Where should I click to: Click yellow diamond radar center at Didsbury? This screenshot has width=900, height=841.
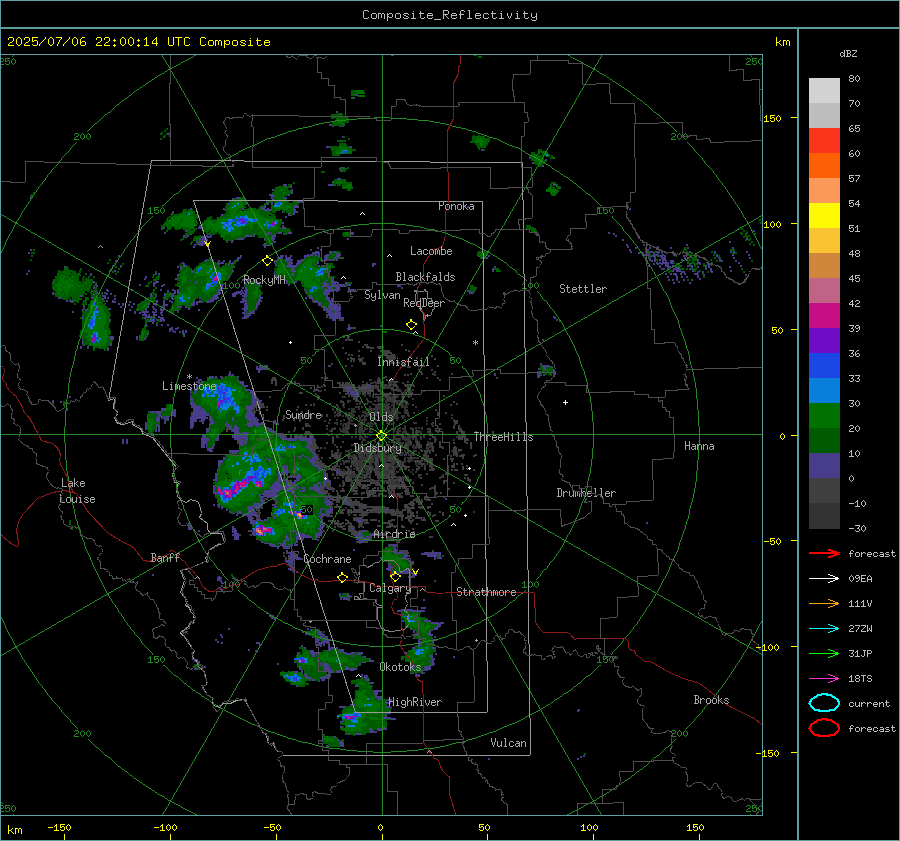381,436
